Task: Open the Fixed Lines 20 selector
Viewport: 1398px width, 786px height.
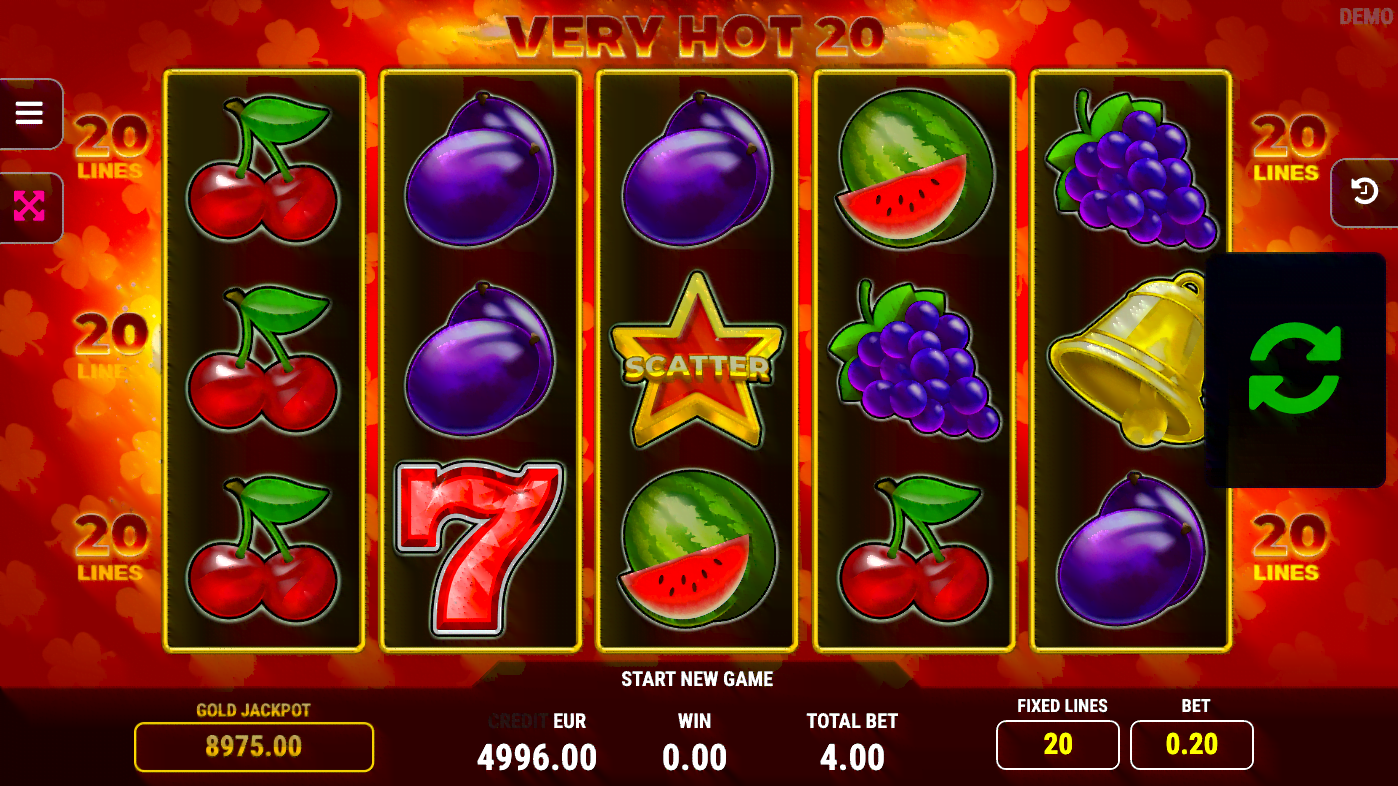Action: coord(1058,744)
